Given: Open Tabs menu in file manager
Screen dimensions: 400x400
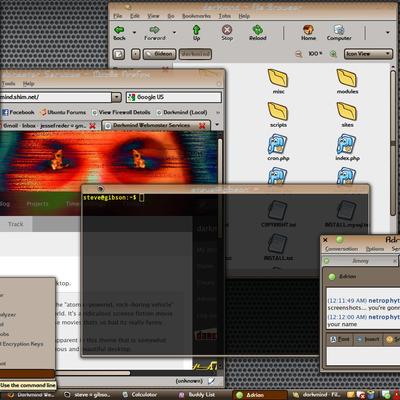Looking at the screenshot, I should tap(225, 16).
